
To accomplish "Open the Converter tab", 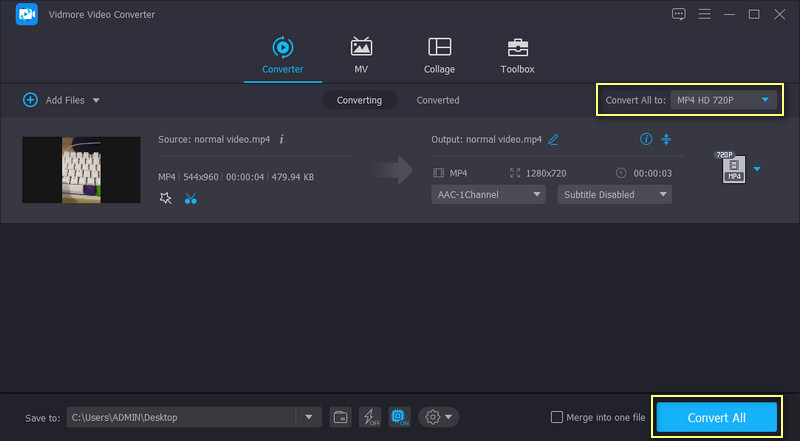I will click(x=283, y=55).
